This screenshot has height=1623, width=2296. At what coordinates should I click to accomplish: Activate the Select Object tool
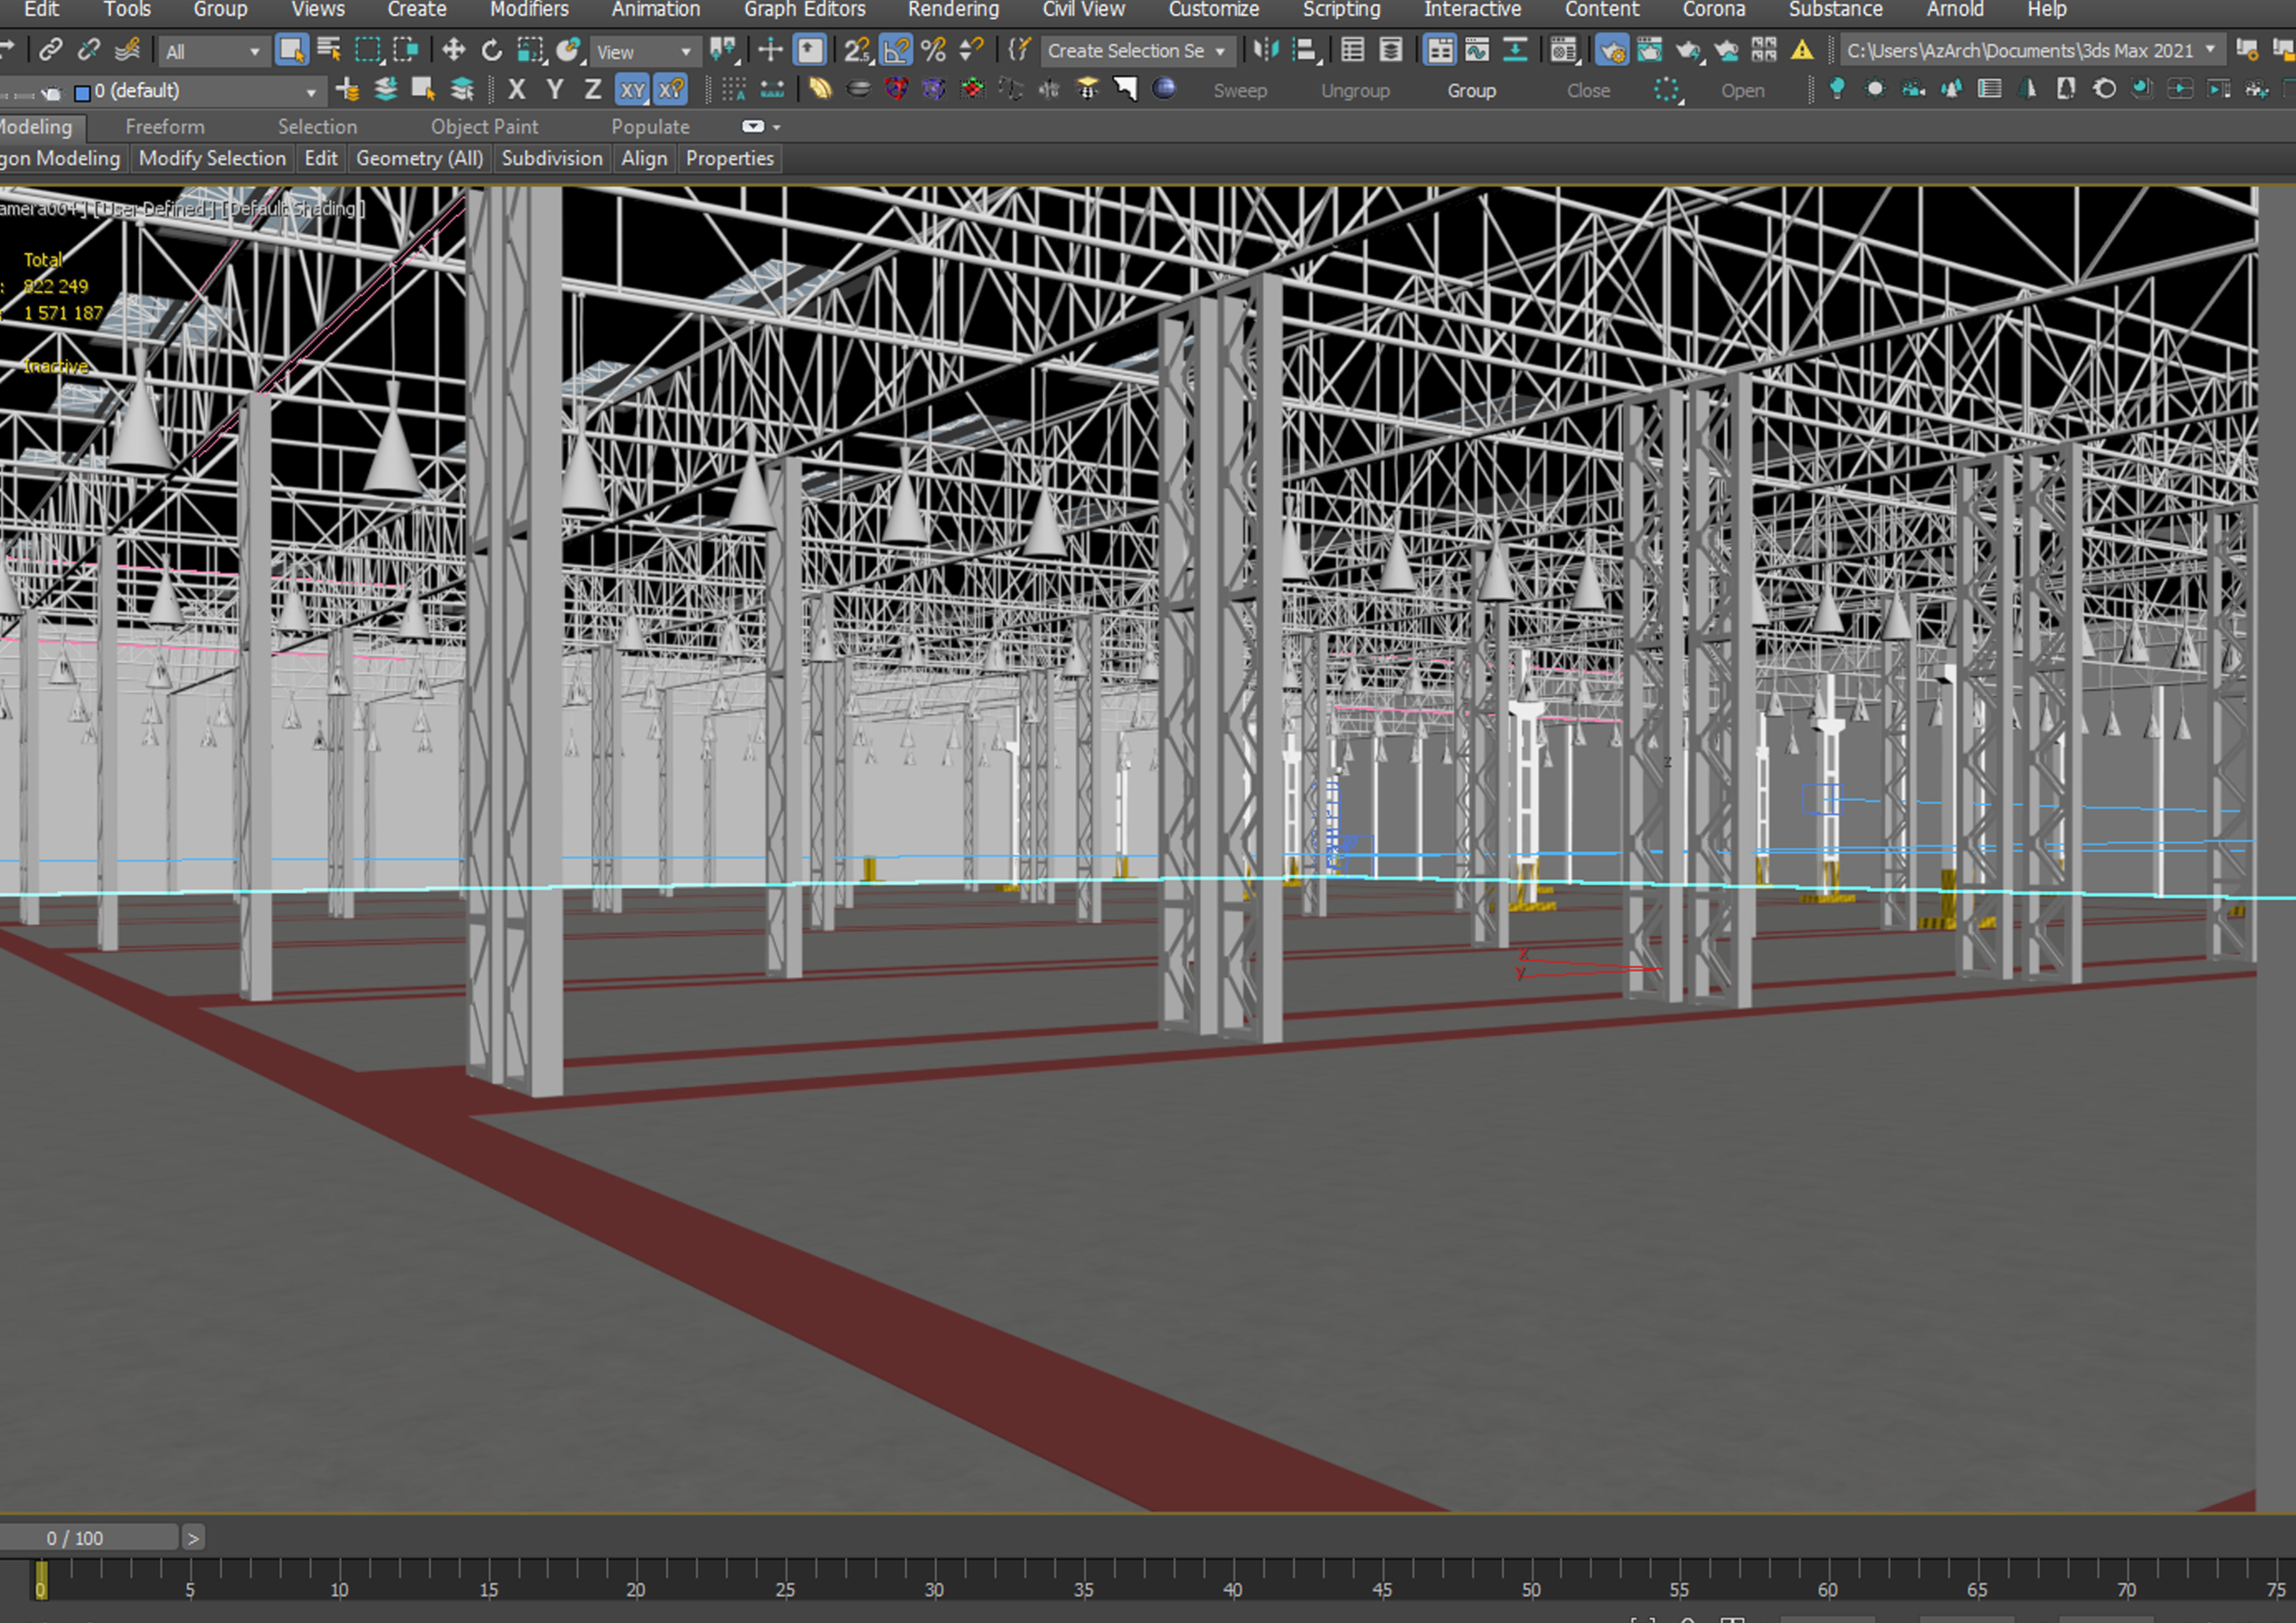[291, 49]
